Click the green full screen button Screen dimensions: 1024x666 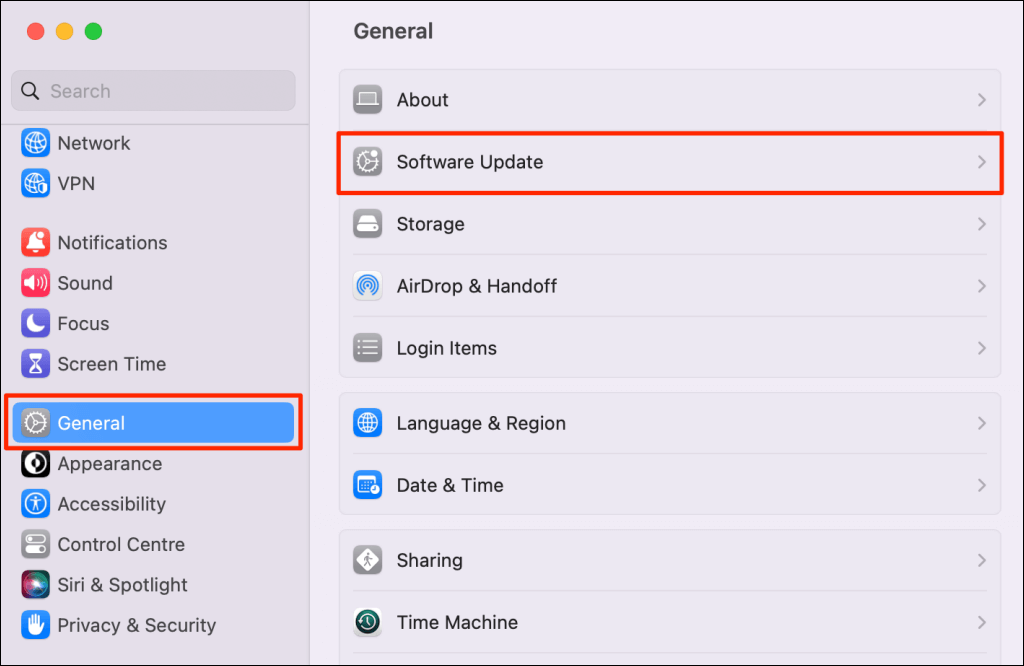pyautogui.click(x=93, y=31)
